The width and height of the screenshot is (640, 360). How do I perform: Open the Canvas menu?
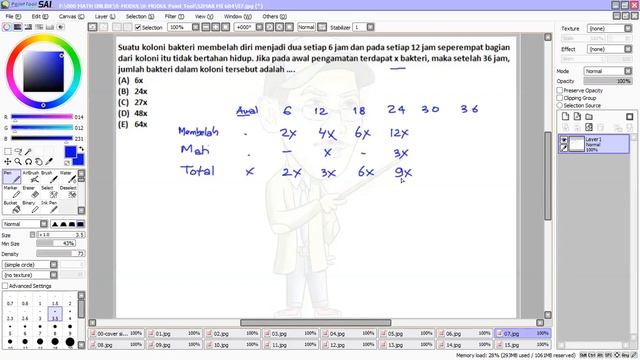[x=71, y=16]
